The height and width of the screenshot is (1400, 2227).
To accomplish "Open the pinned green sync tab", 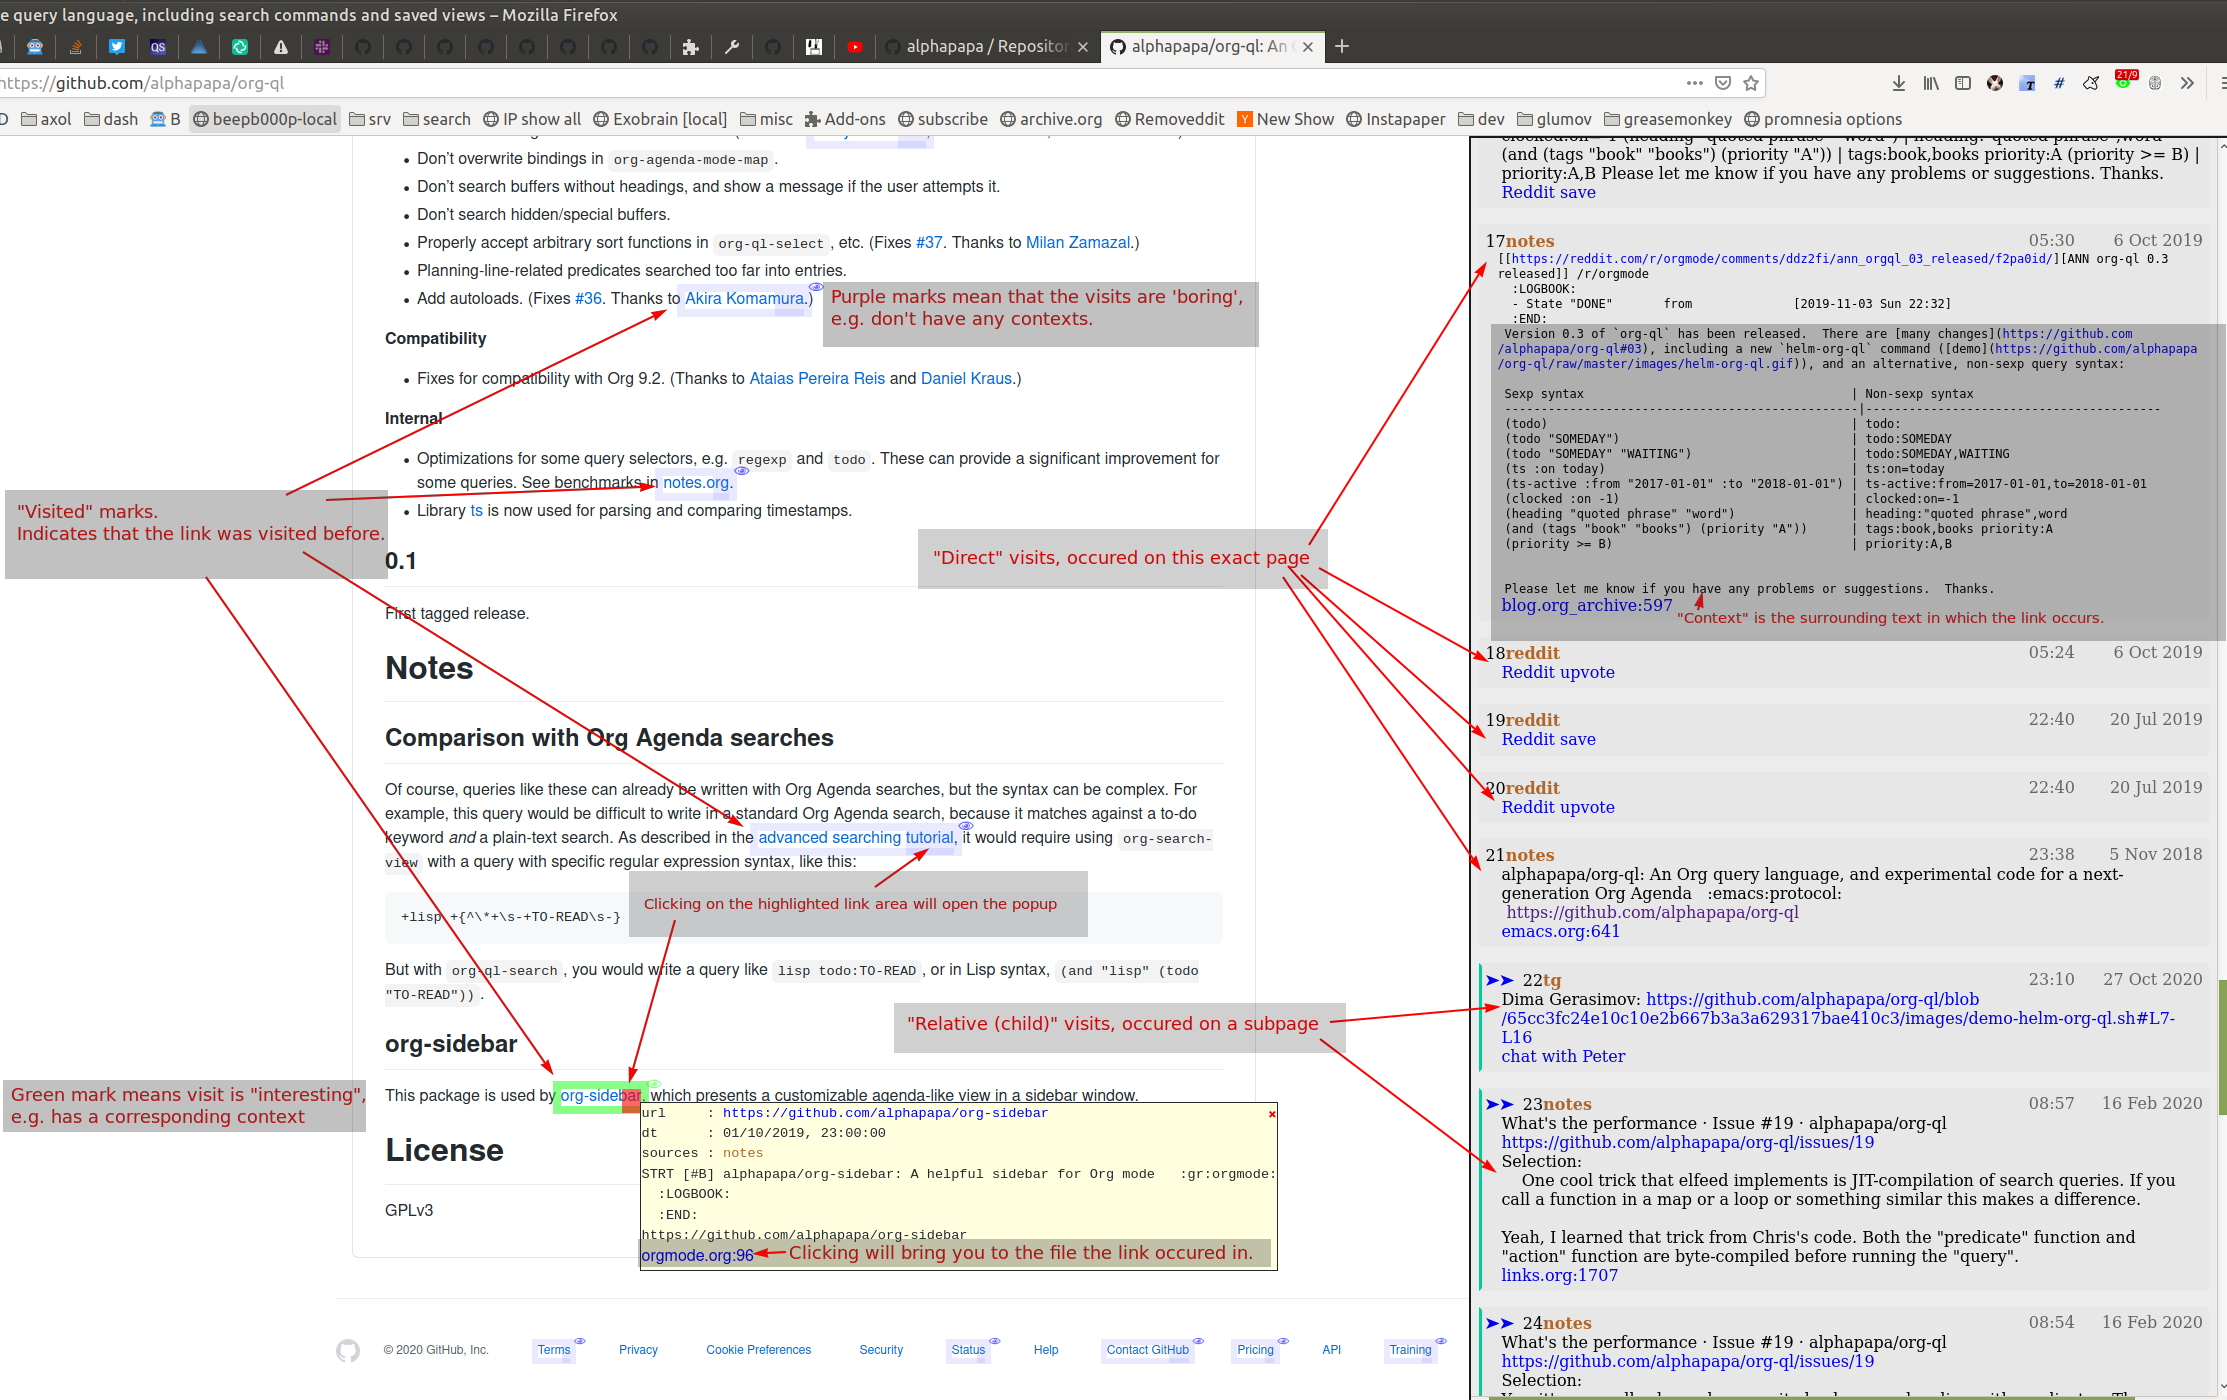I will tap(240, 47).
